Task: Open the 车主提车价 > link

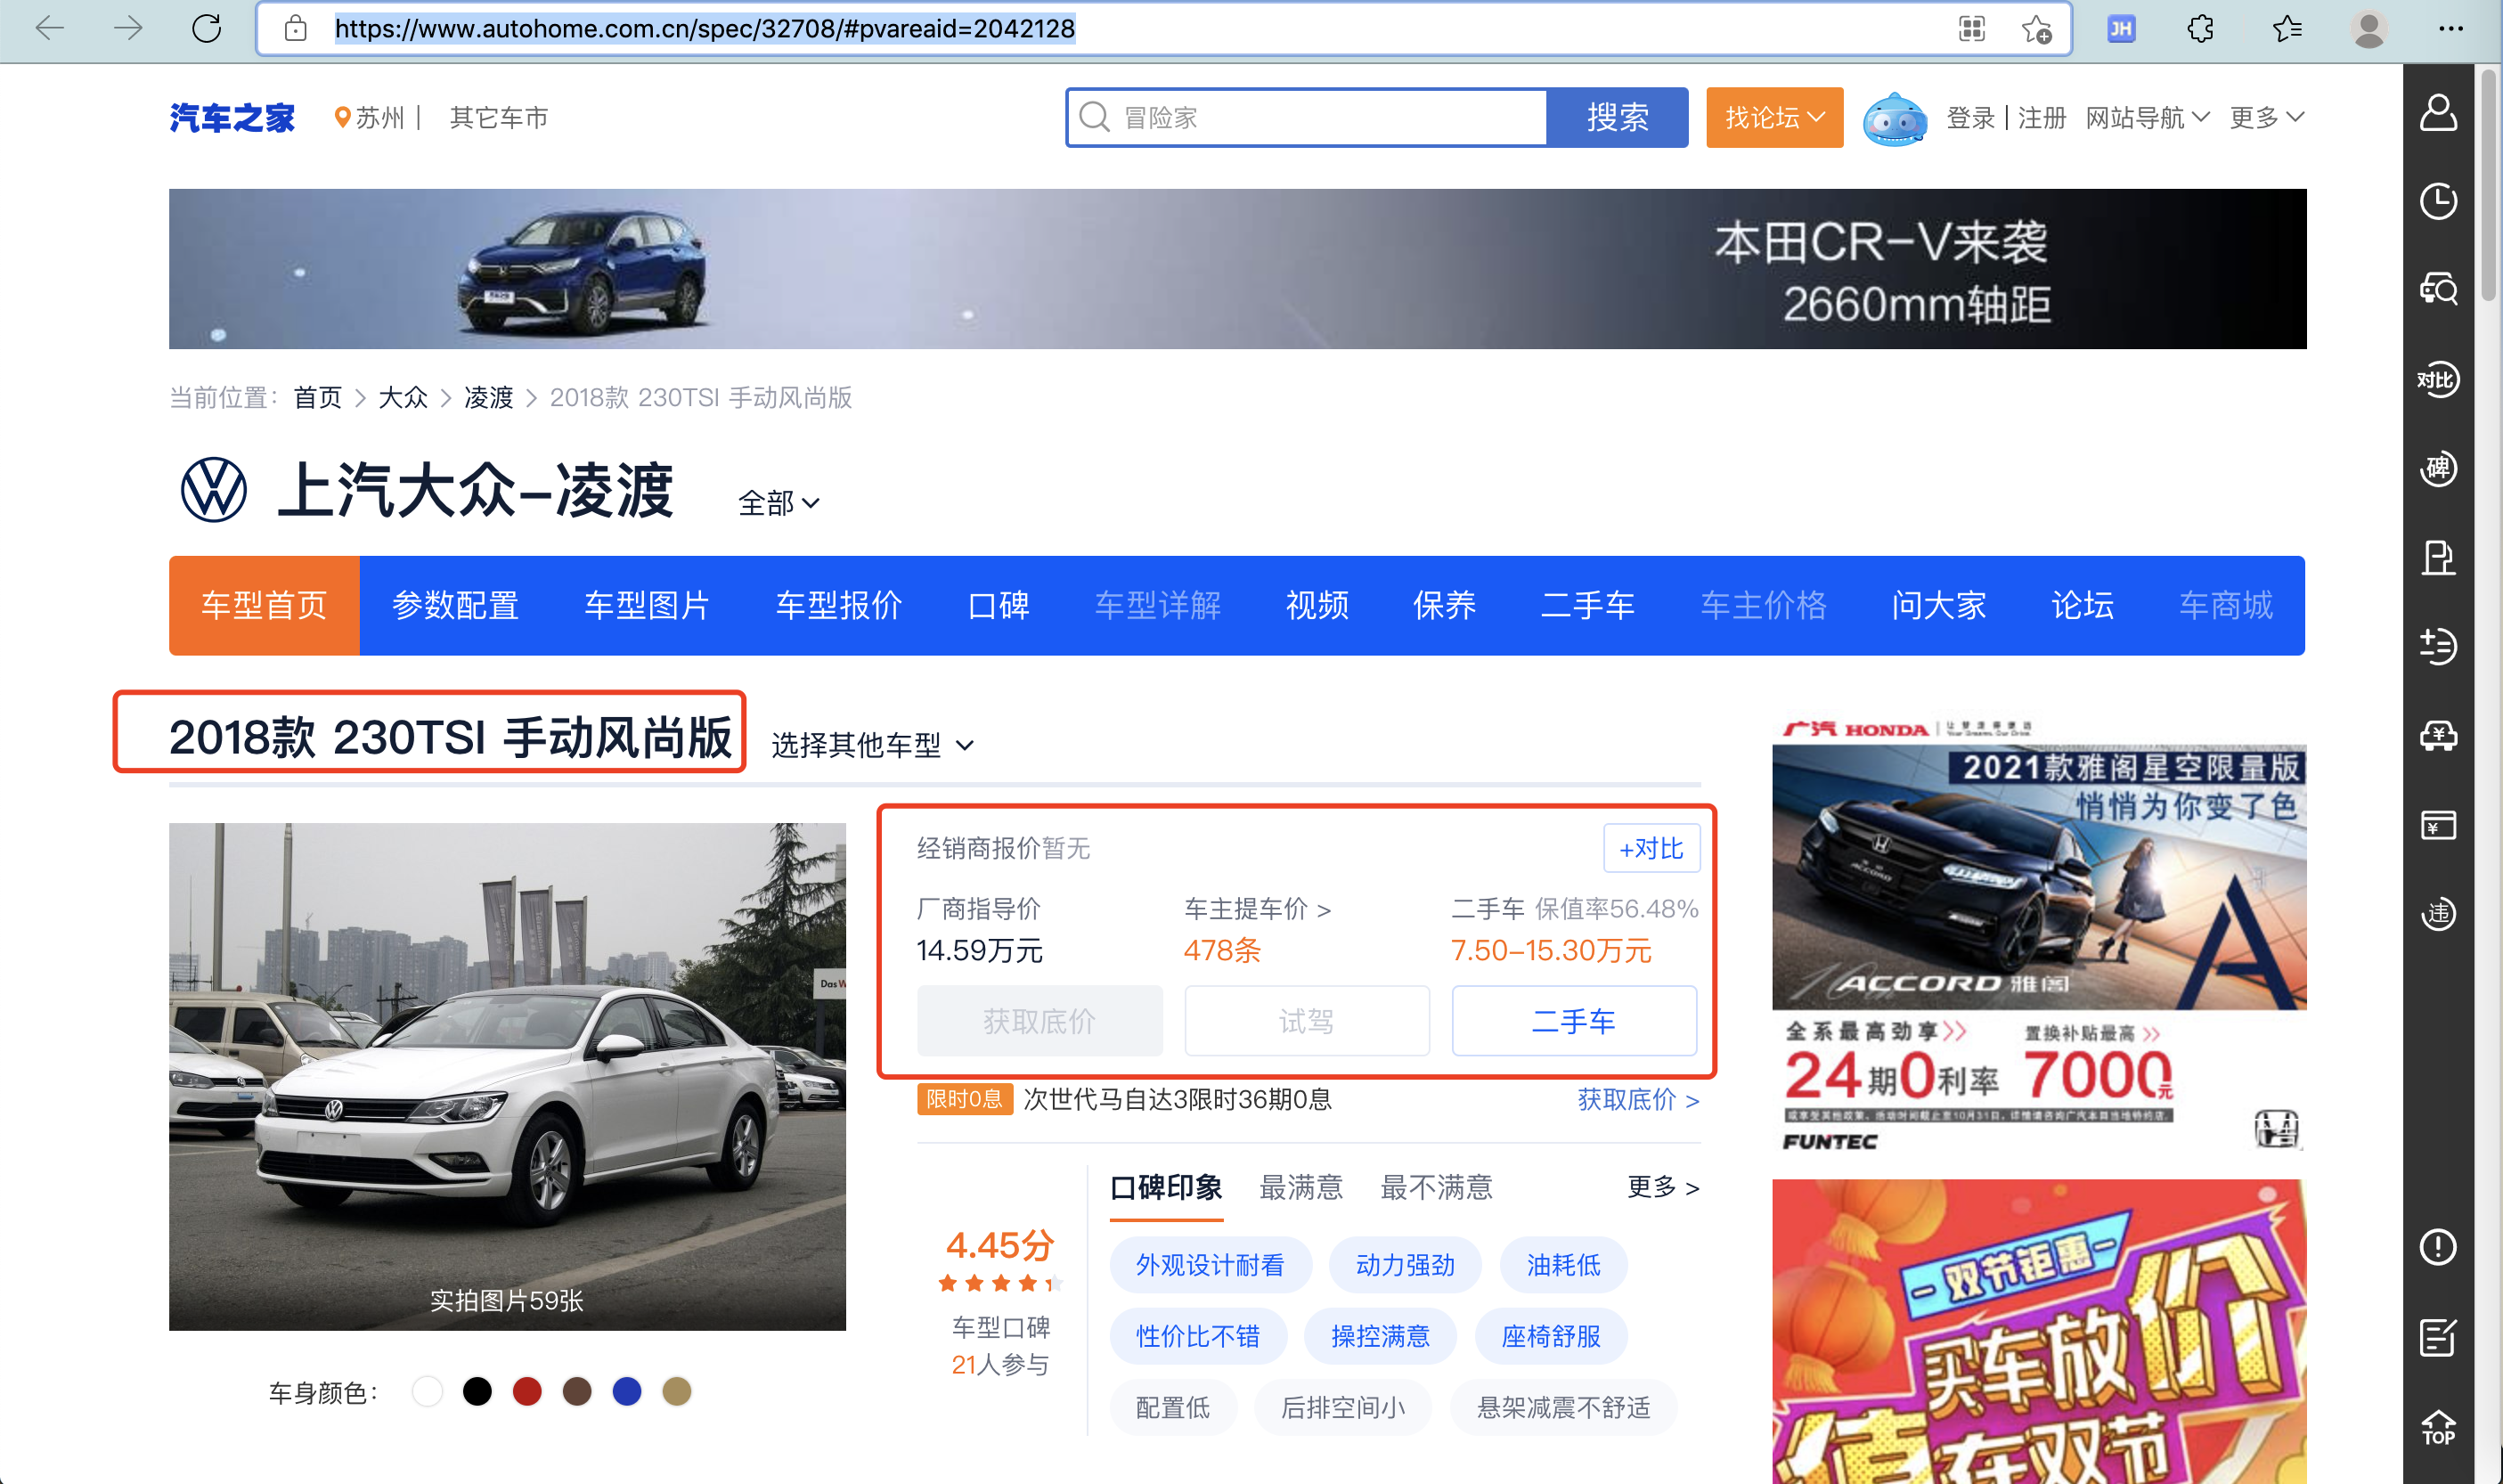Action: [1257, 908]
